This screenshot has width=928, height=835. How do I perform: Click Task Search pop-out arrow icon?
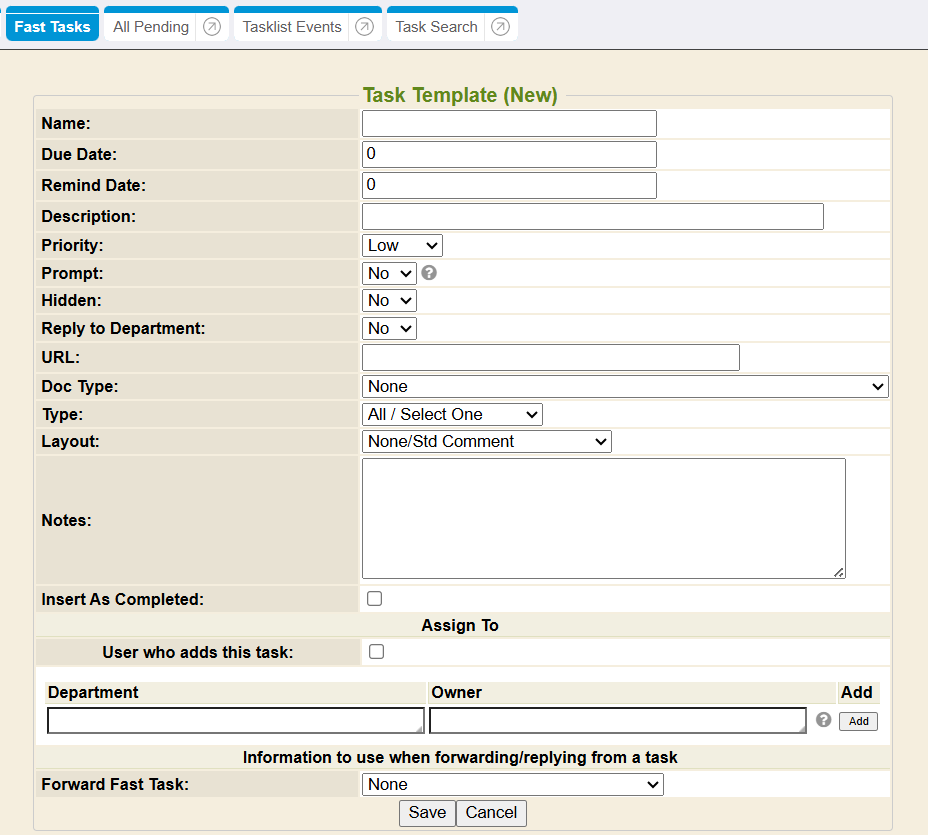[x=500, y=27]
